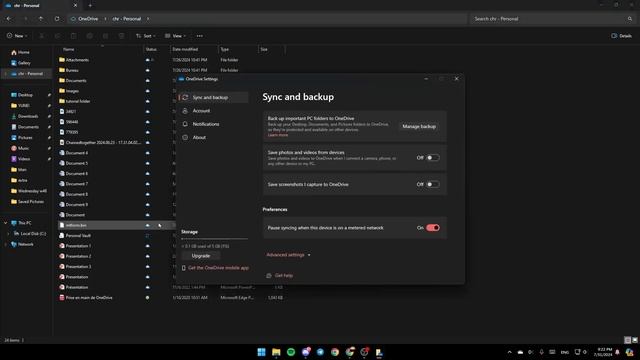Click the OneDrive cloud tray icon

pyautogui.click(x=520, y=352)
